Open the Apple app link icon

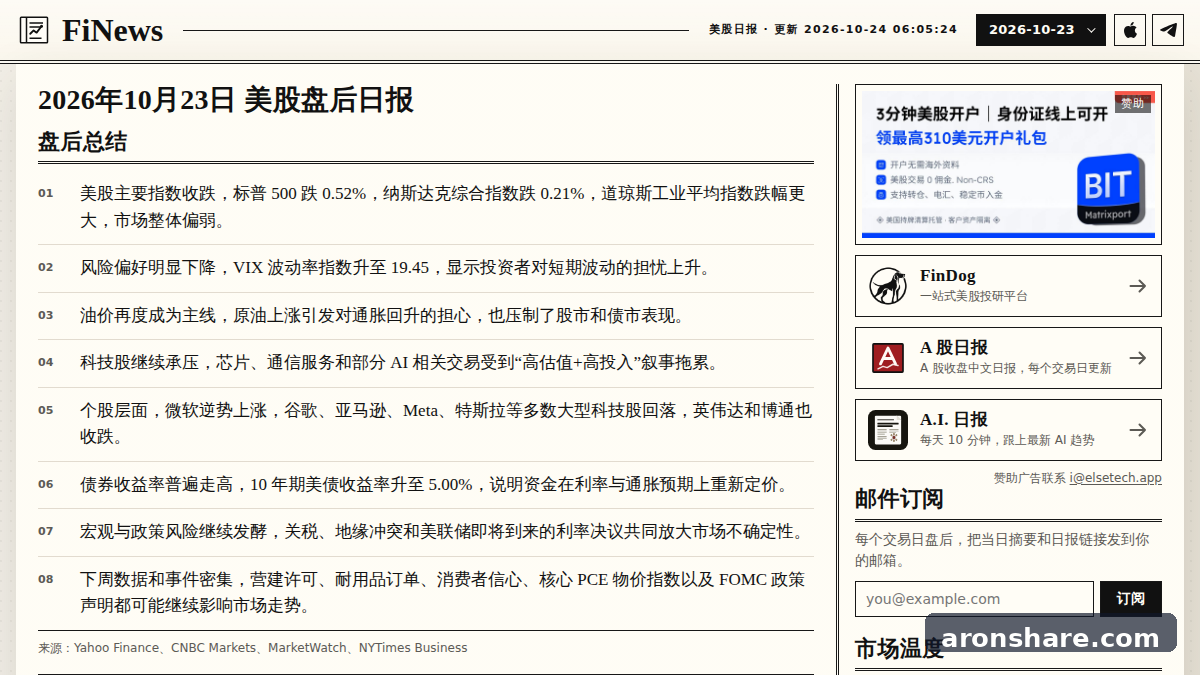click(x=1130, y=30)
